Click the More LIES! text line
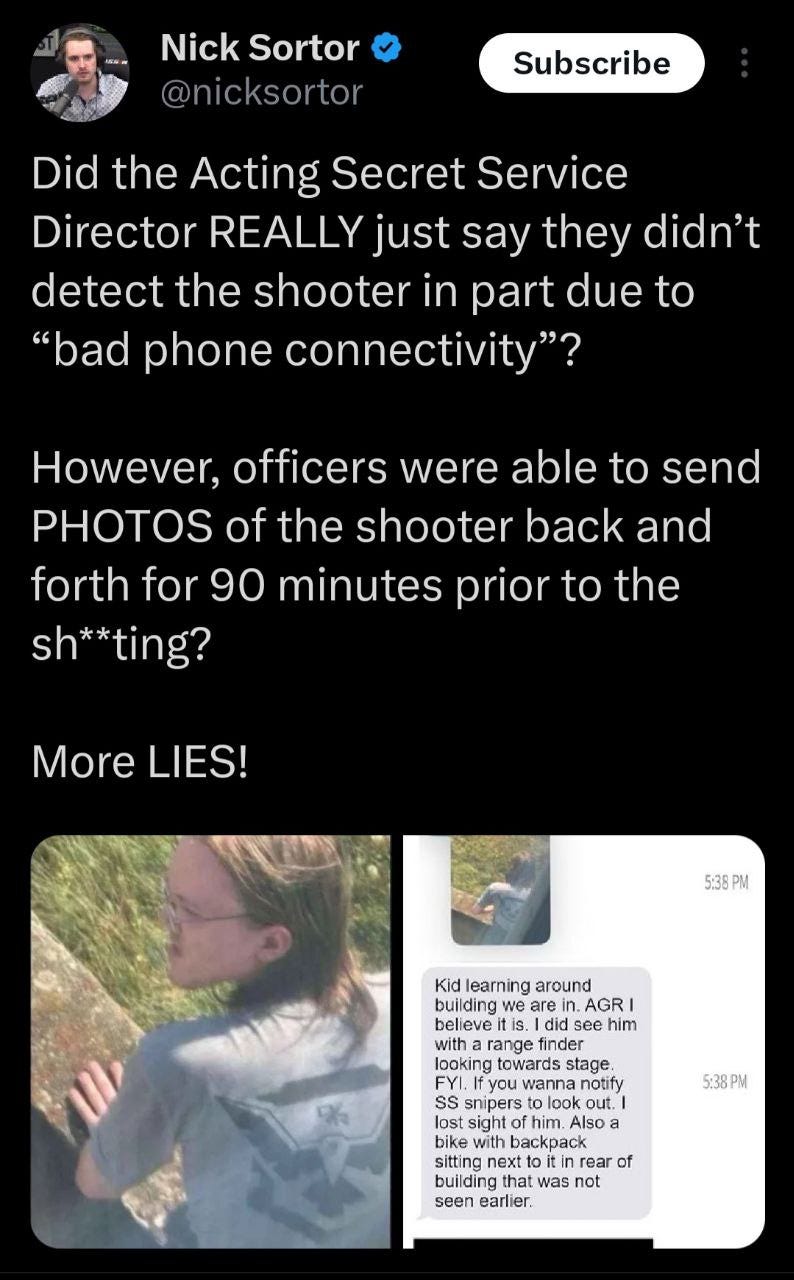 pos(139,761)
